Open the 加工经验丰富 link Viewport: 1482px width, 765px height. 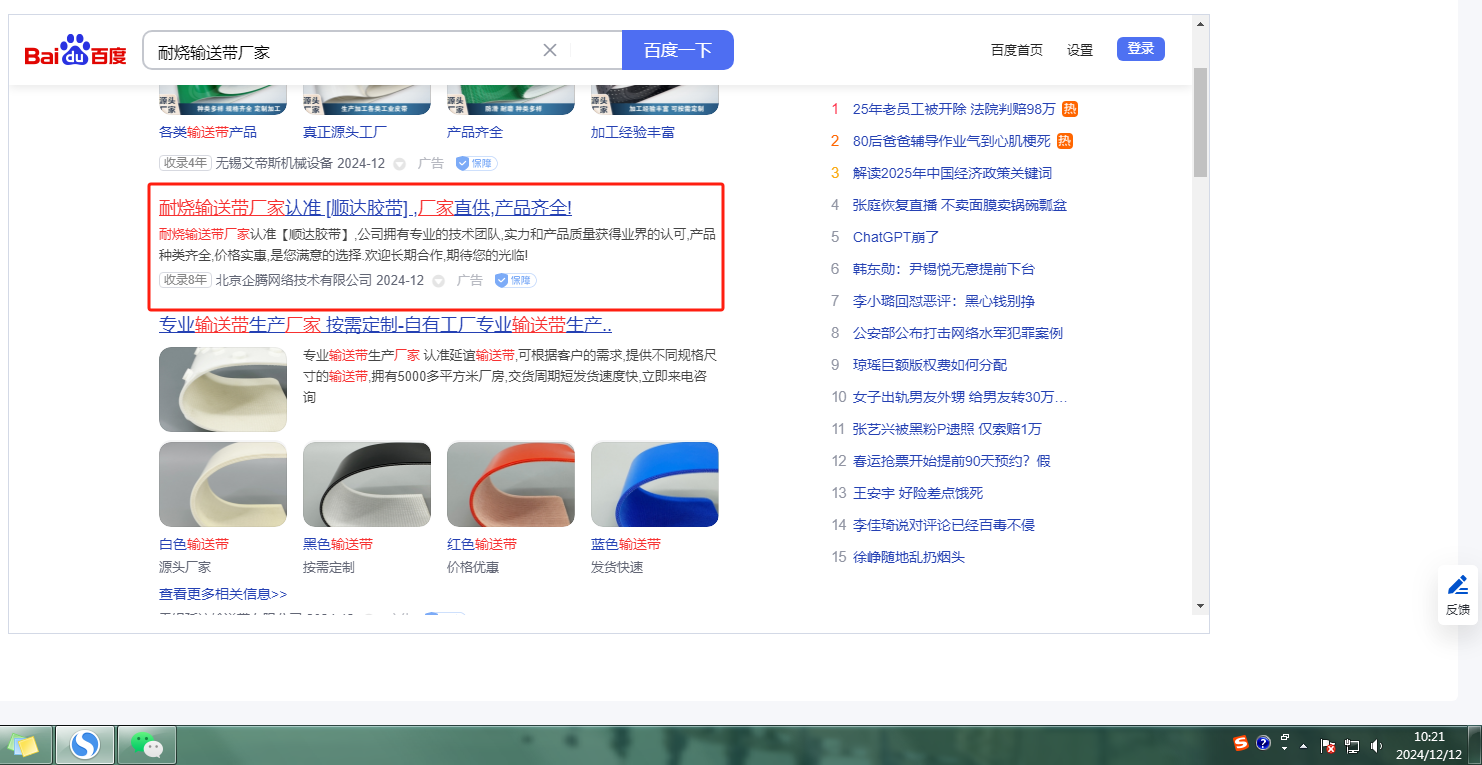click(x=633, y=132)
